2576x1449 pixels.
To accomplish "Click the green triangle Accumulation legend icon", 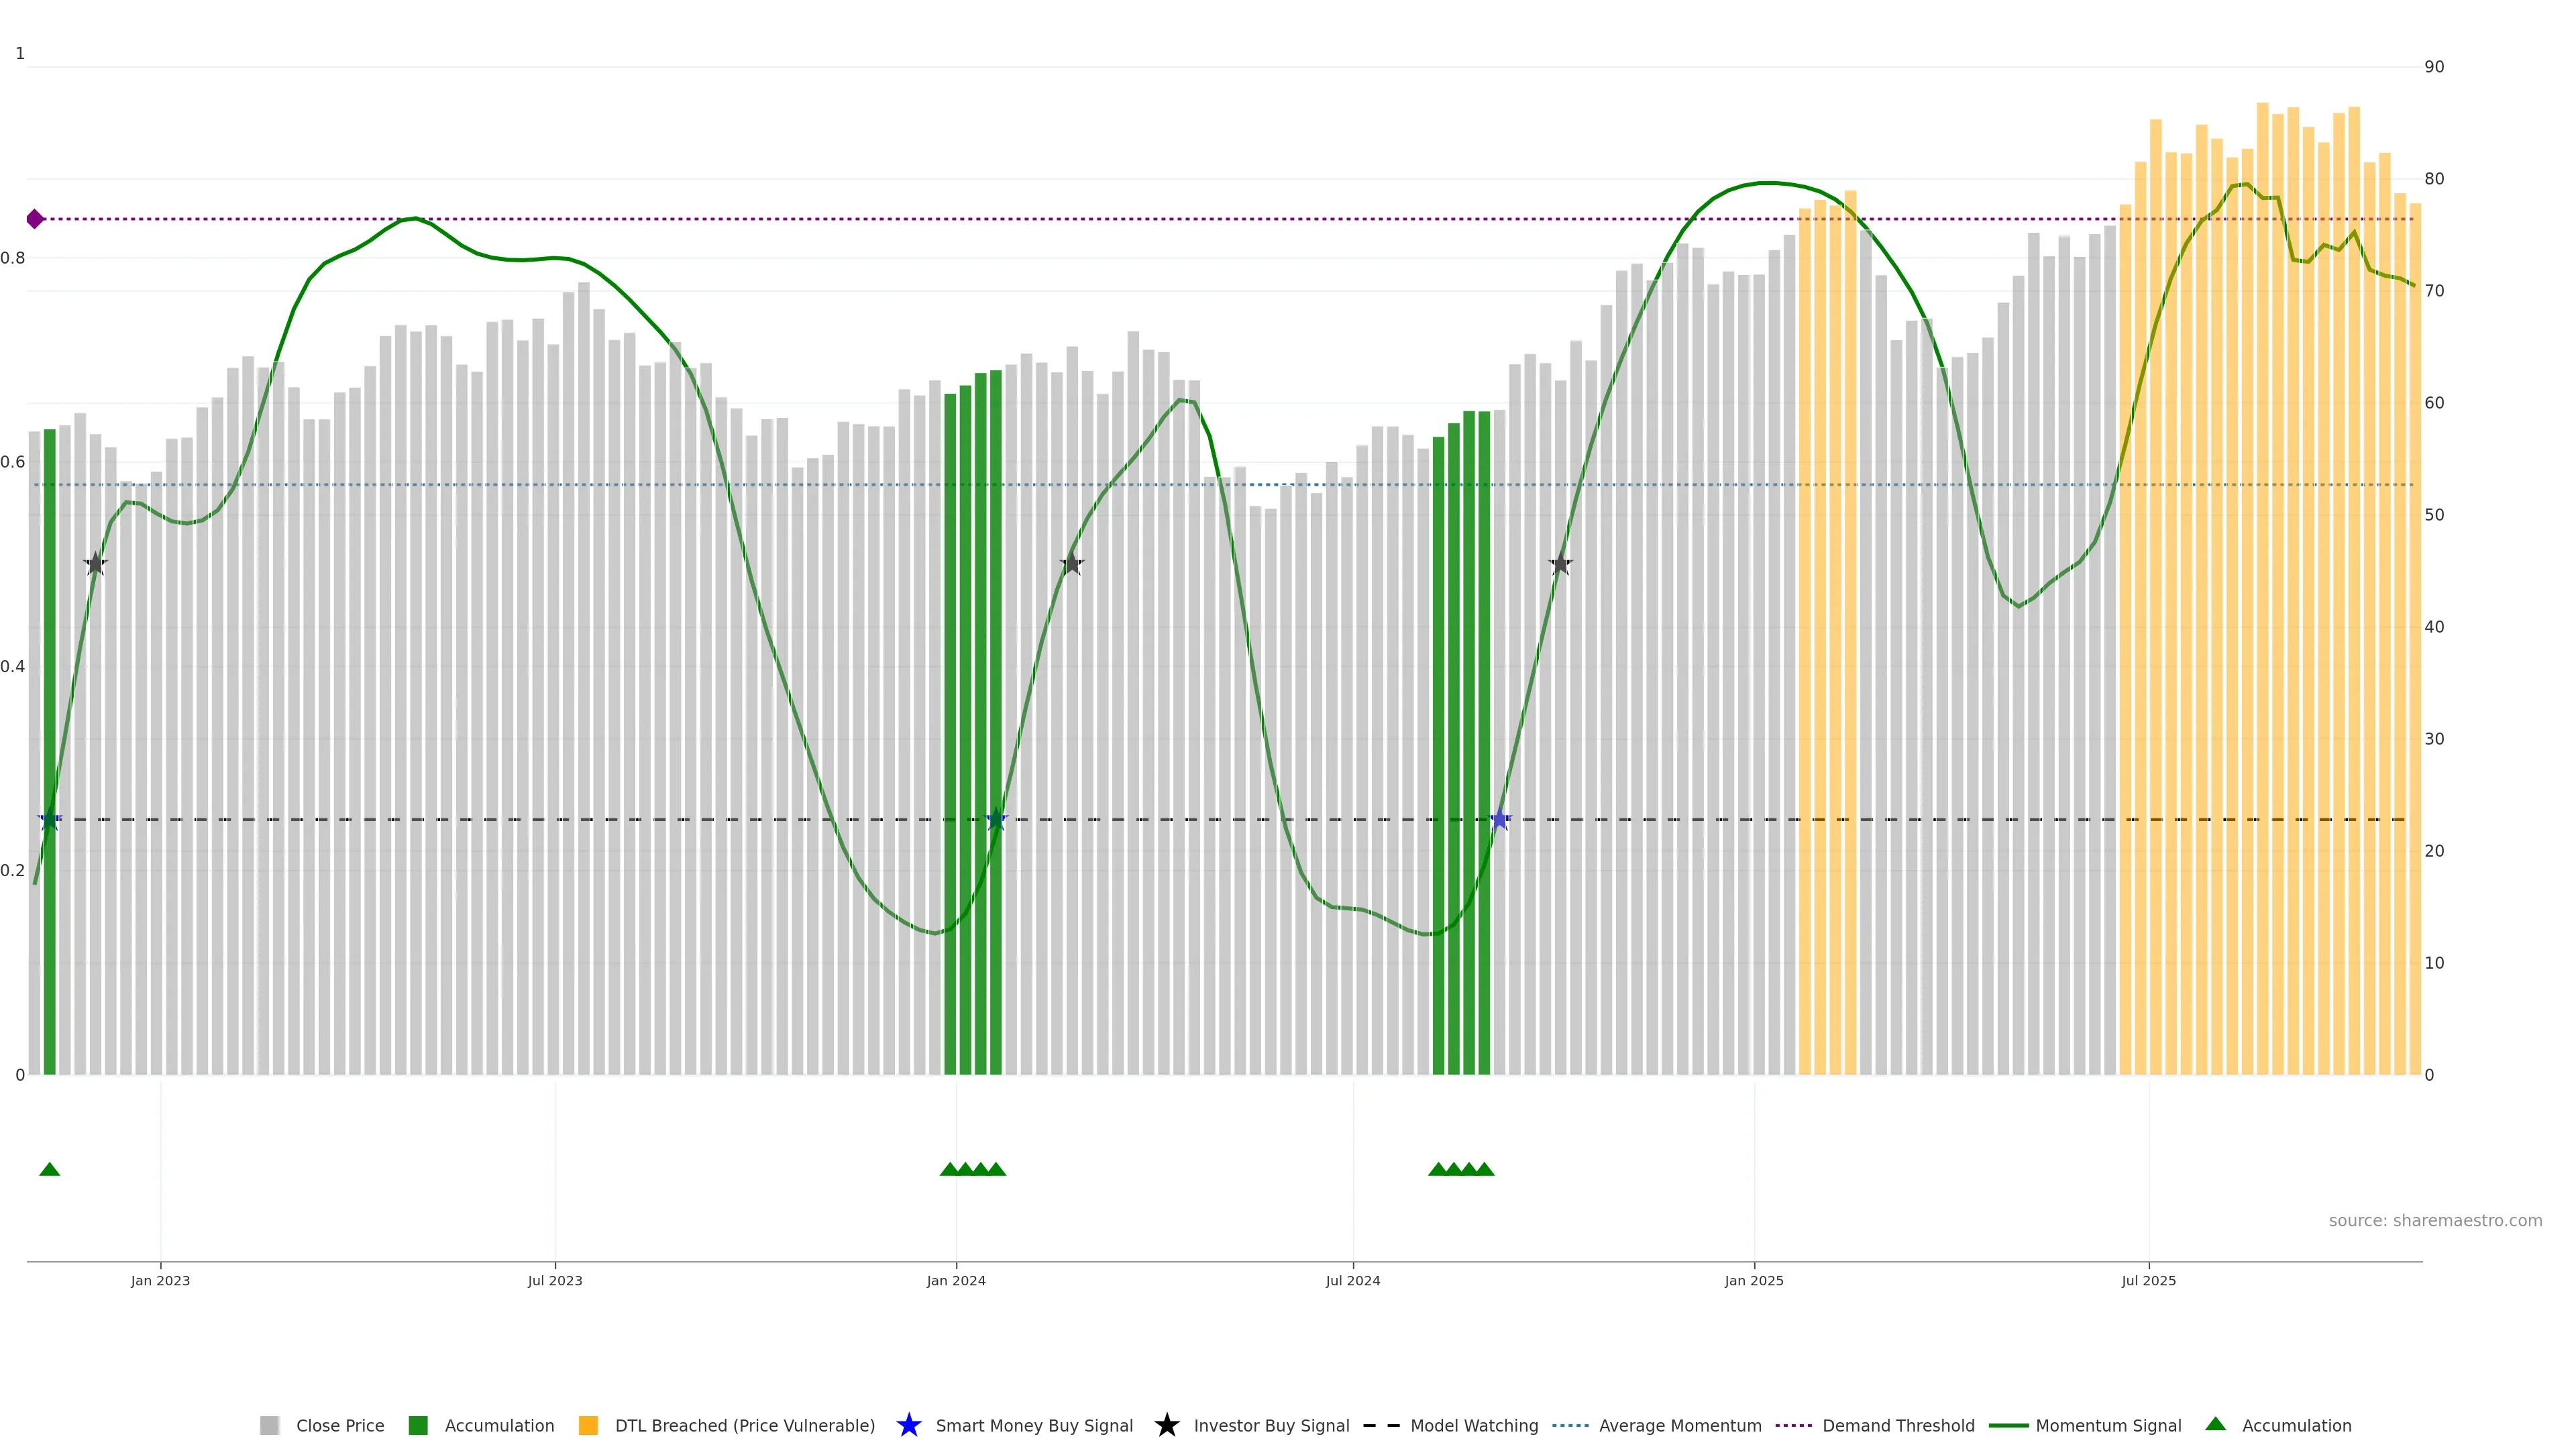I will coord(2215,1424).
